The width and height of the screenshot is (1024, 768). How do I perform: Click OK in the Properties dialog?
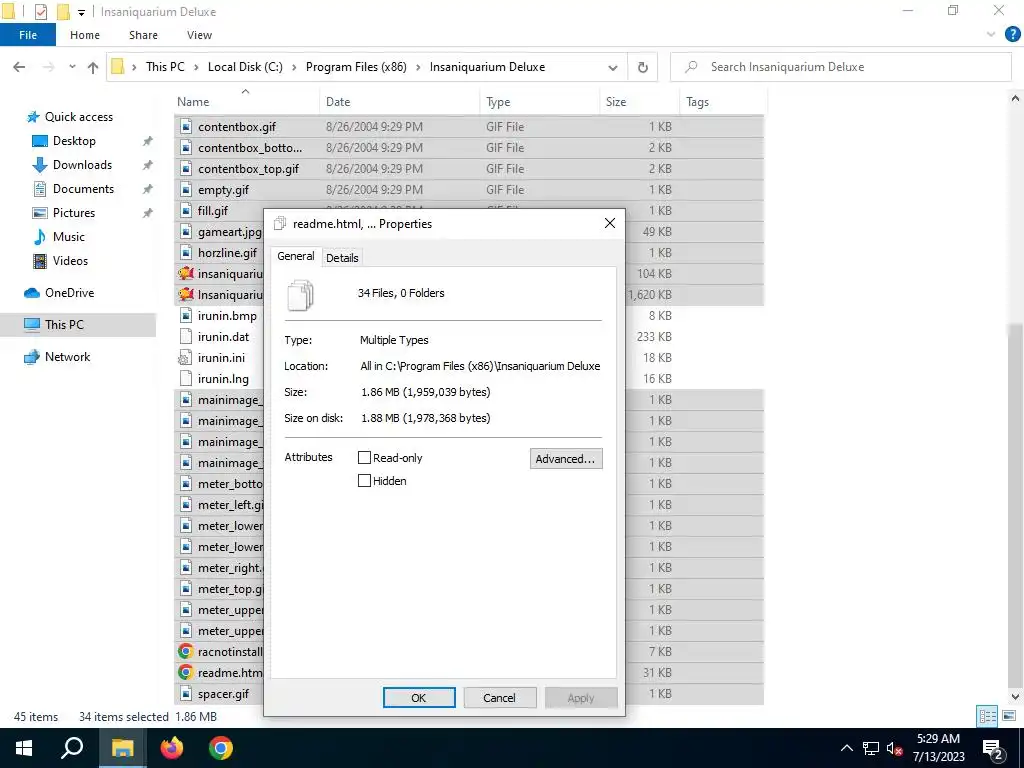pyautogui.click(x=419, y=697)
